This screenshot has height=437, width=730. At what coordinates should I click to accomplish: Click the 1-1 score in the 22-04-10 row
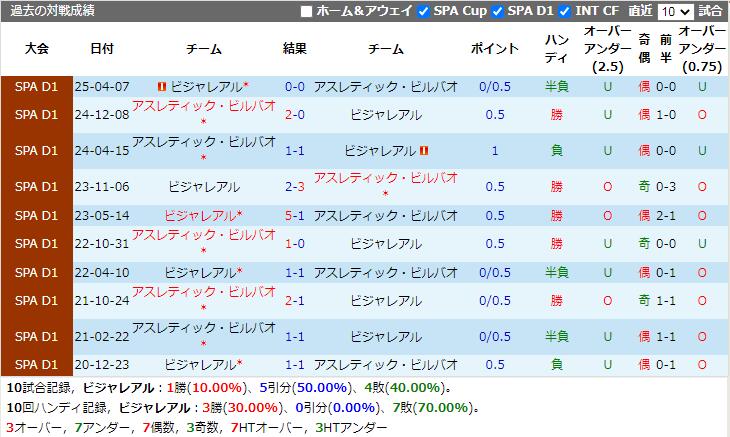click(x=295, y=272)
